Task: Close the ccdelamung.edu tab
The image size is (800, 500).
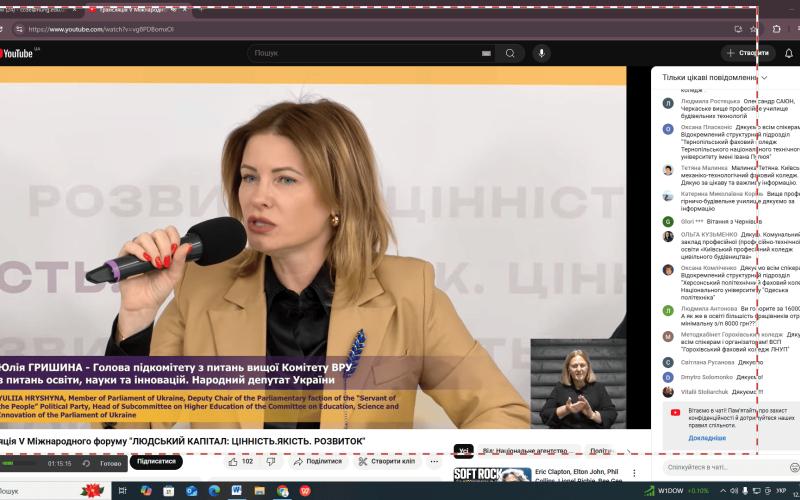Action: click(74, 10)
